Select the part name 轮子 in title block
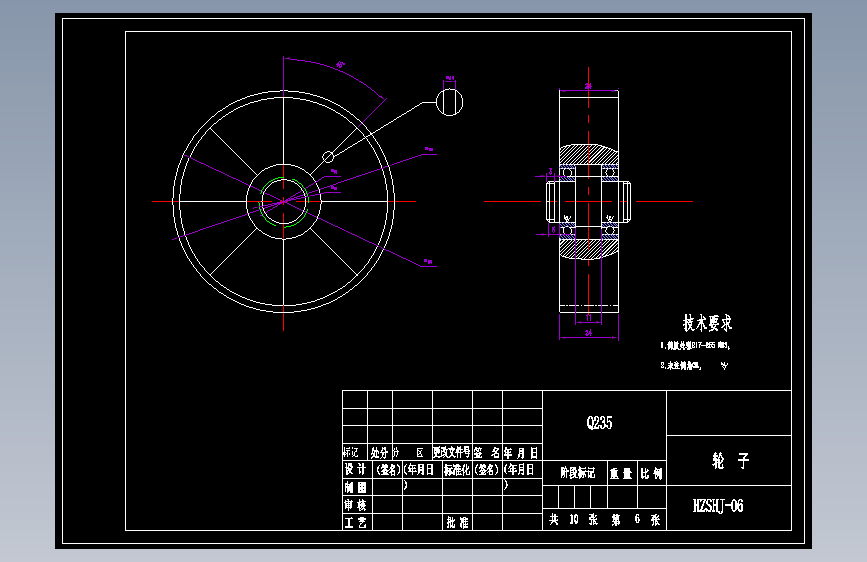Screen dimensions: 867x562 point(730,460)
